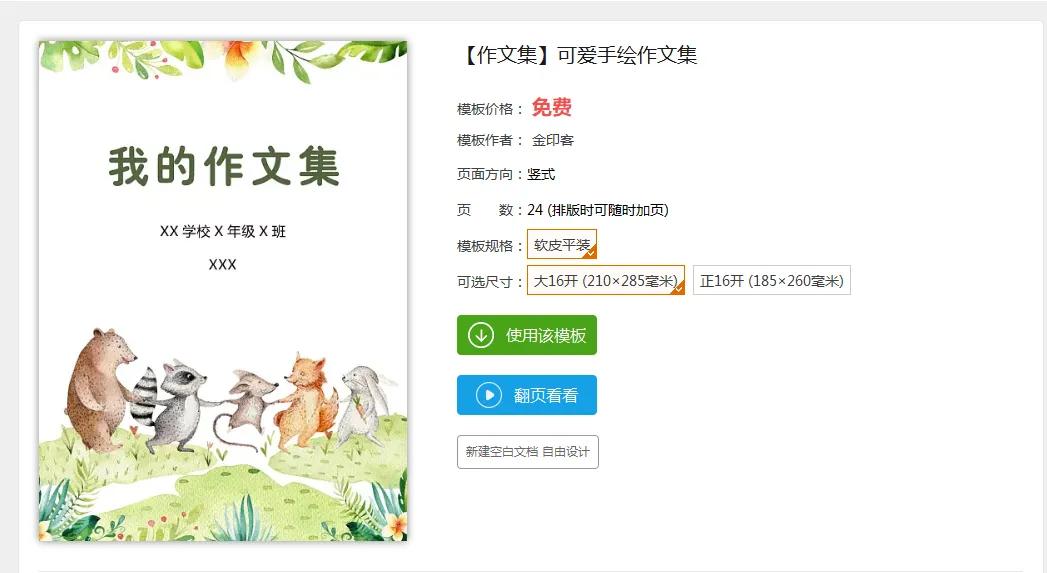Image resolution: width=1047 pixels, height=573 pixels.
Task: Click the red 免费 price label
Action: pyautogui.click(x=552, y=108)
